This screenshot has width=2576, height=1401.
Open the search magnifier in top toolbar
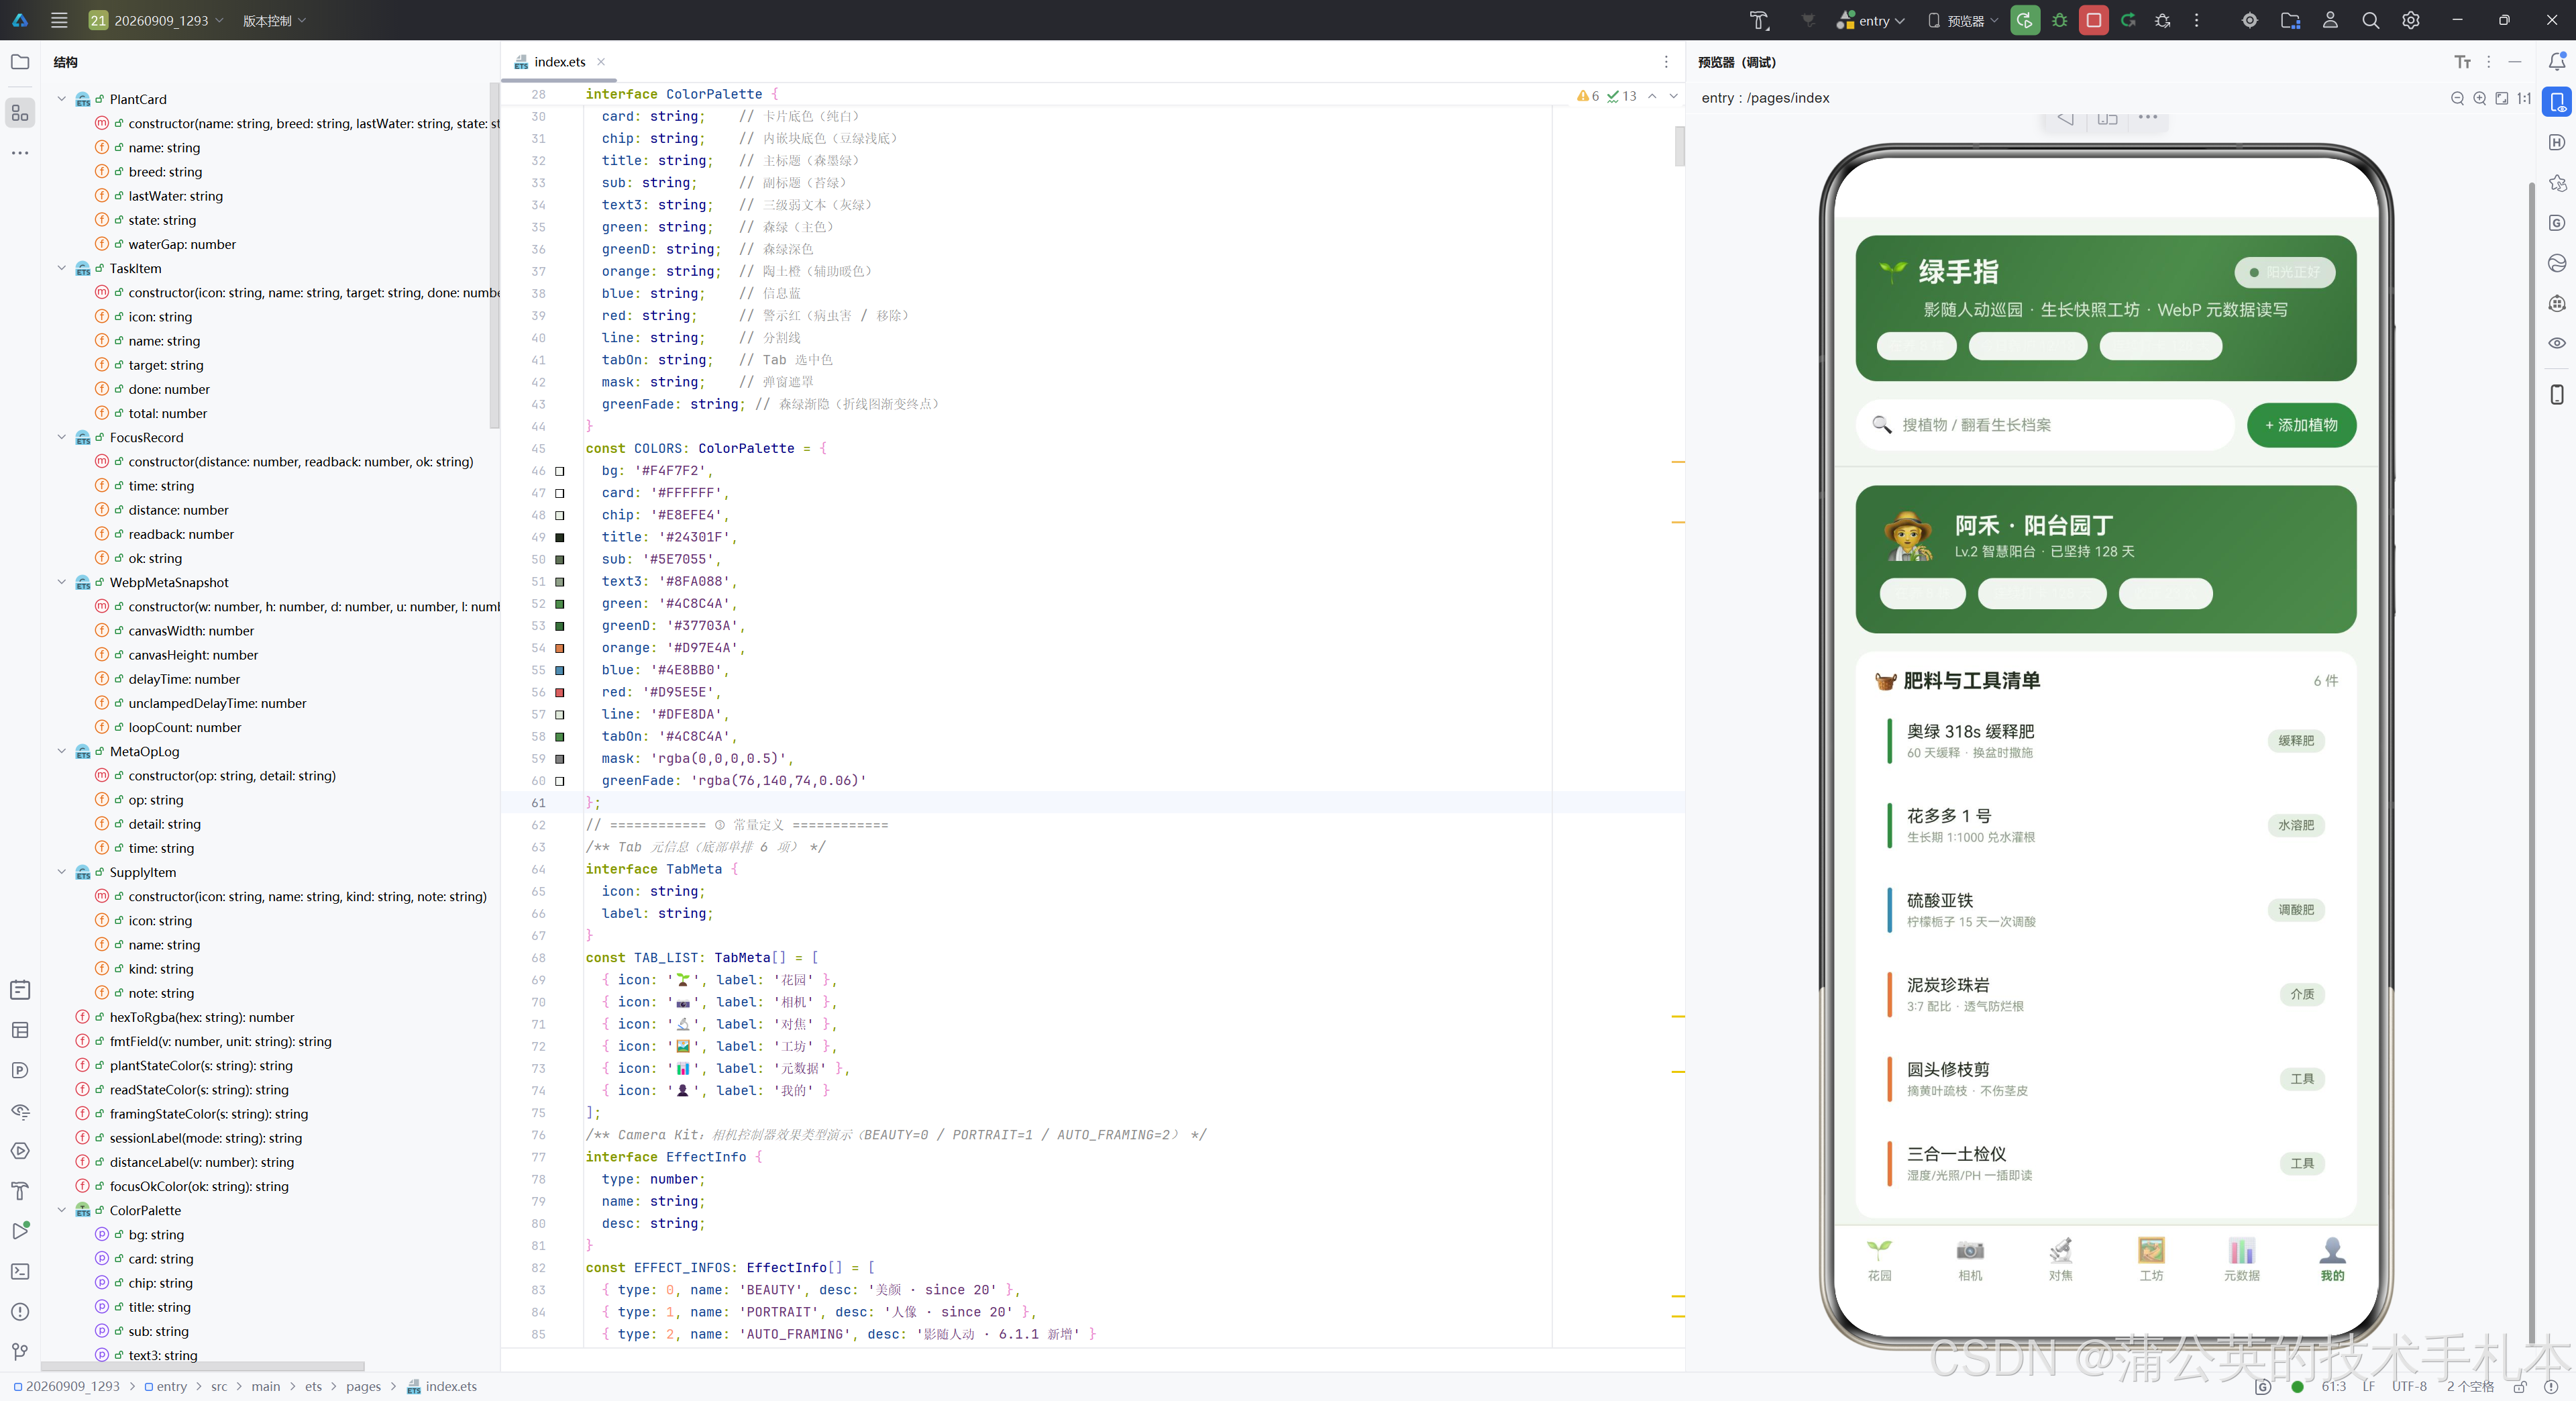[2370, 20]
